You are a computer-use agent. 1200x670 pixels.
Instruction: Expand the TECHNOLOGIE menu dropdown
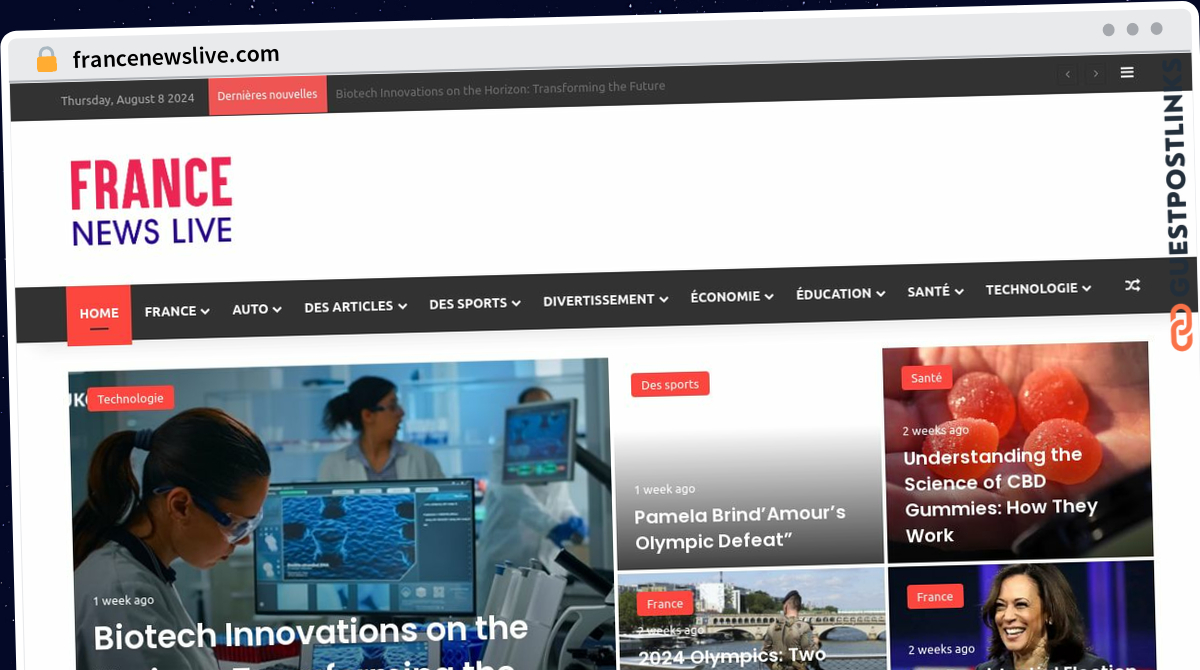pos(1038,288)
